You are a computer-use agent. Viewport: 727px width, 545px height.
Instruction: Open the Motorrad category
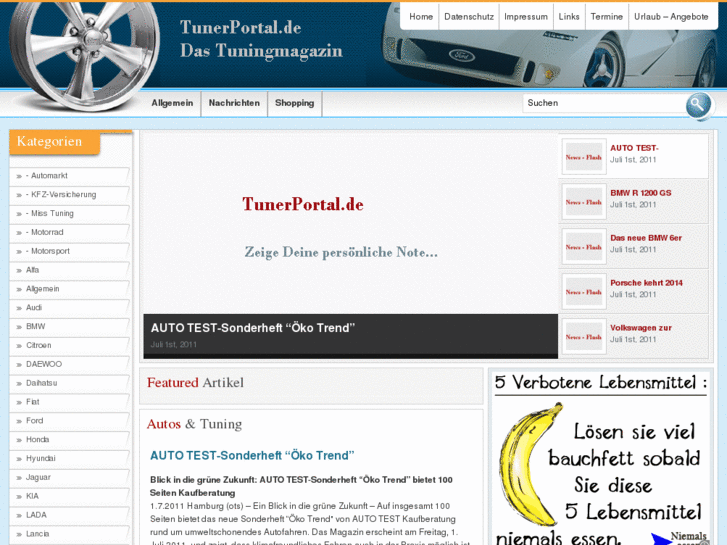pyautogui.click(x=45, y=232)
